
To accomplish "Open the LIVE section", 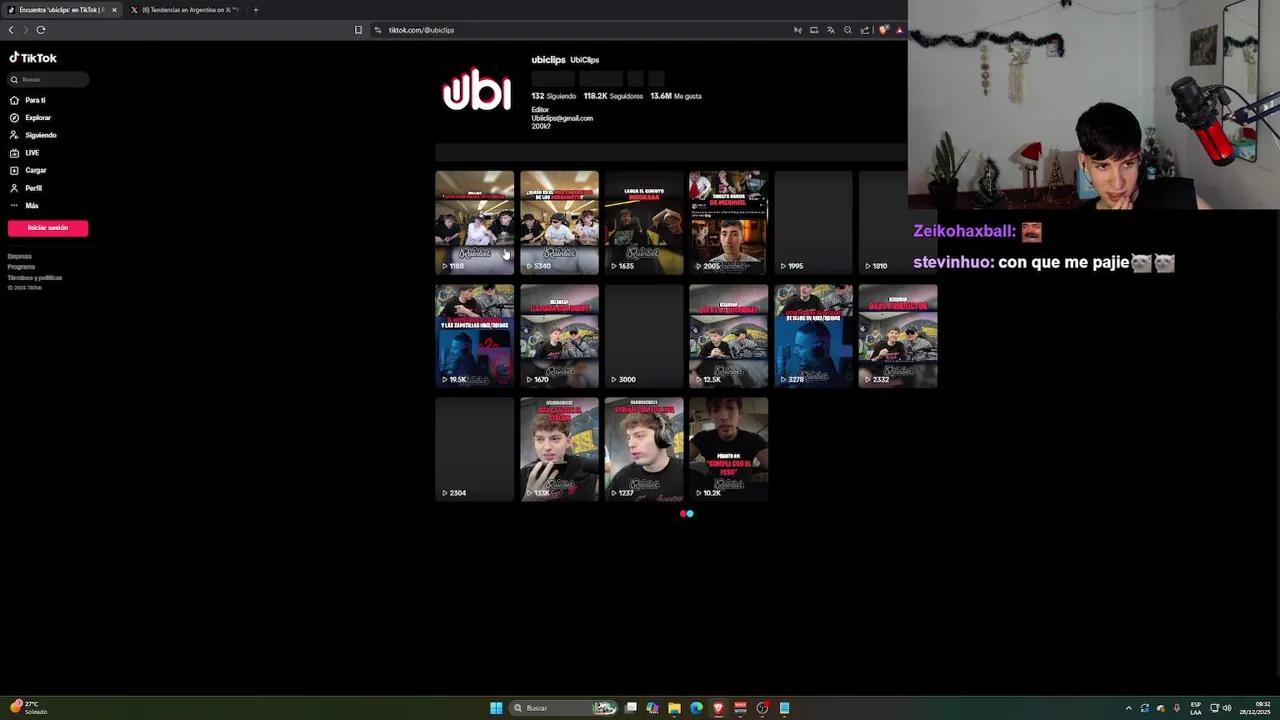I will (x=25, y=153).
